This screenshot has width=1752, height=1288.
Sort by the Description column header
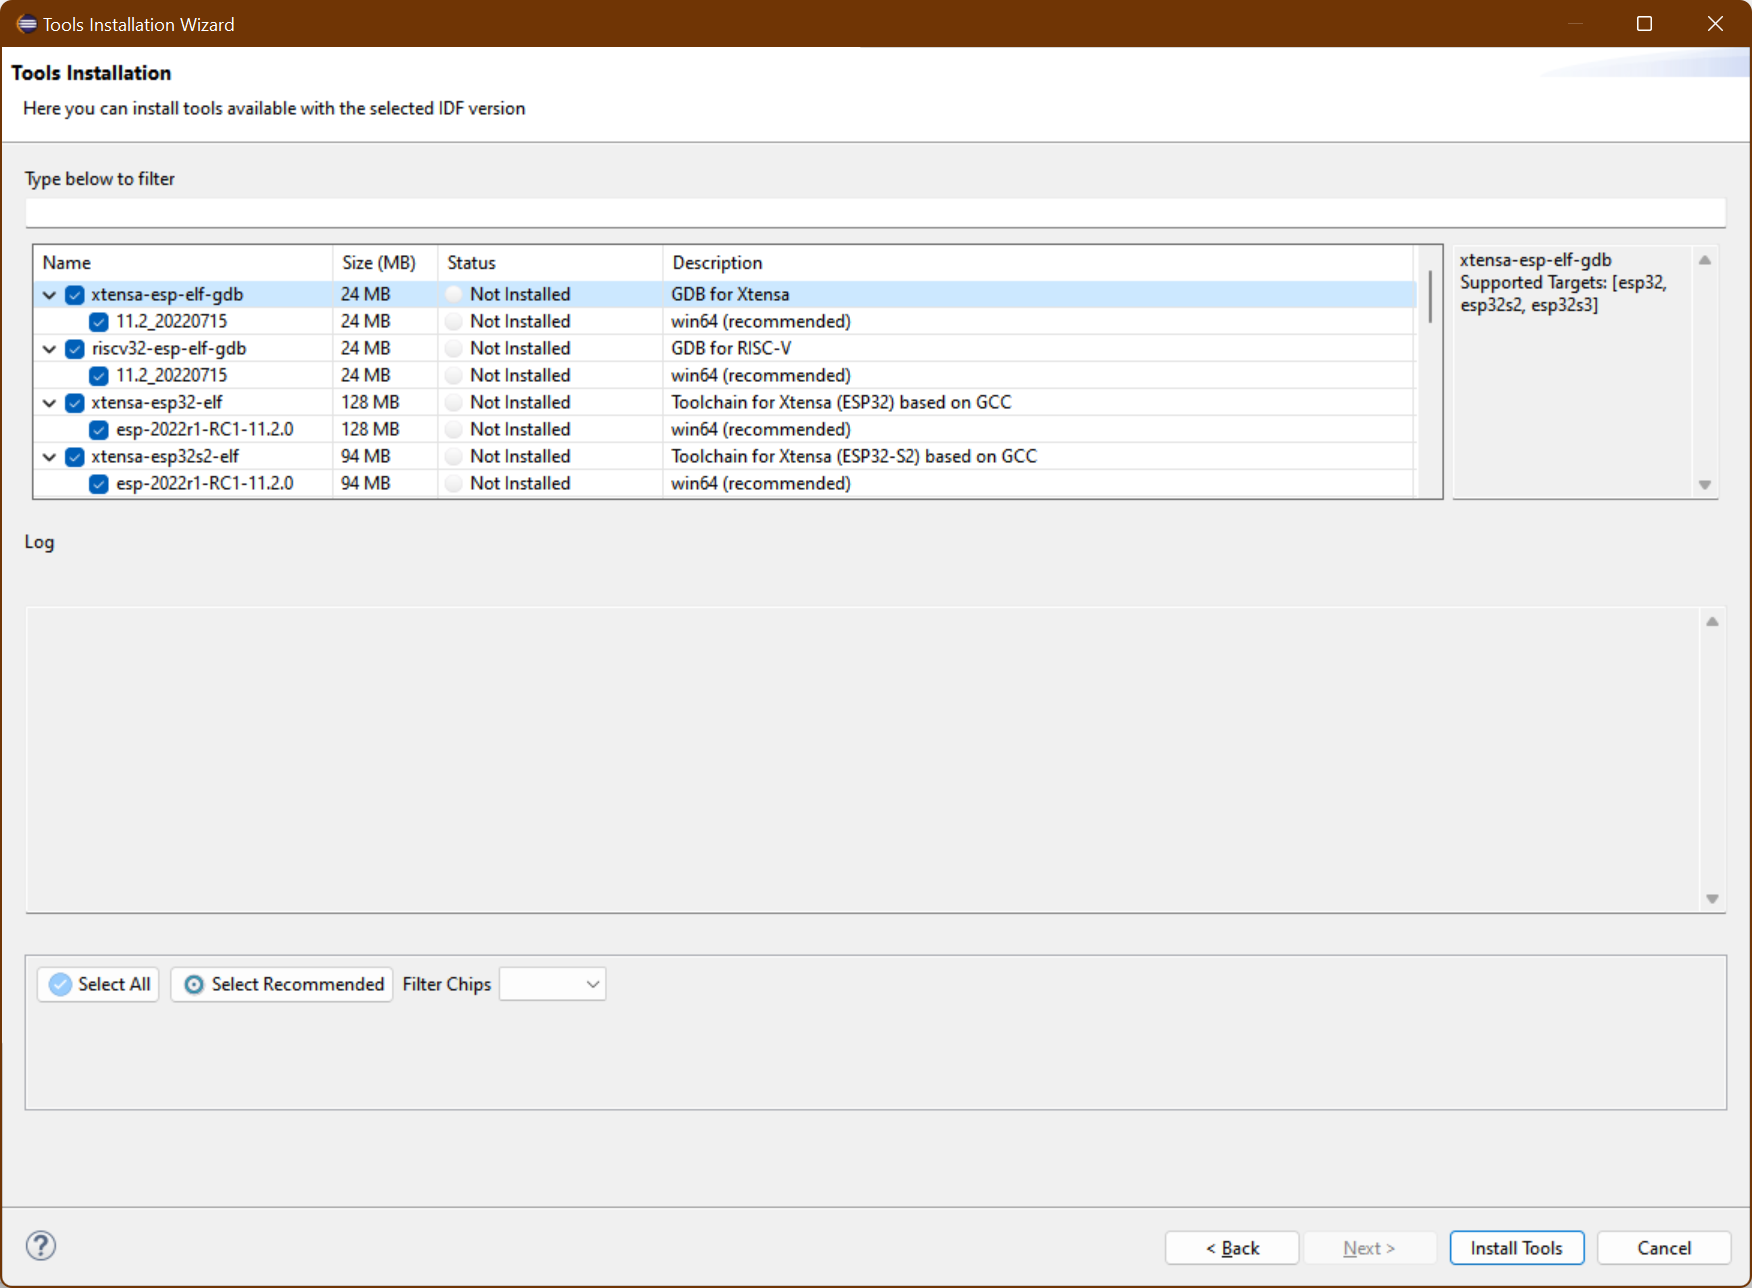(x=1038, y=263)
